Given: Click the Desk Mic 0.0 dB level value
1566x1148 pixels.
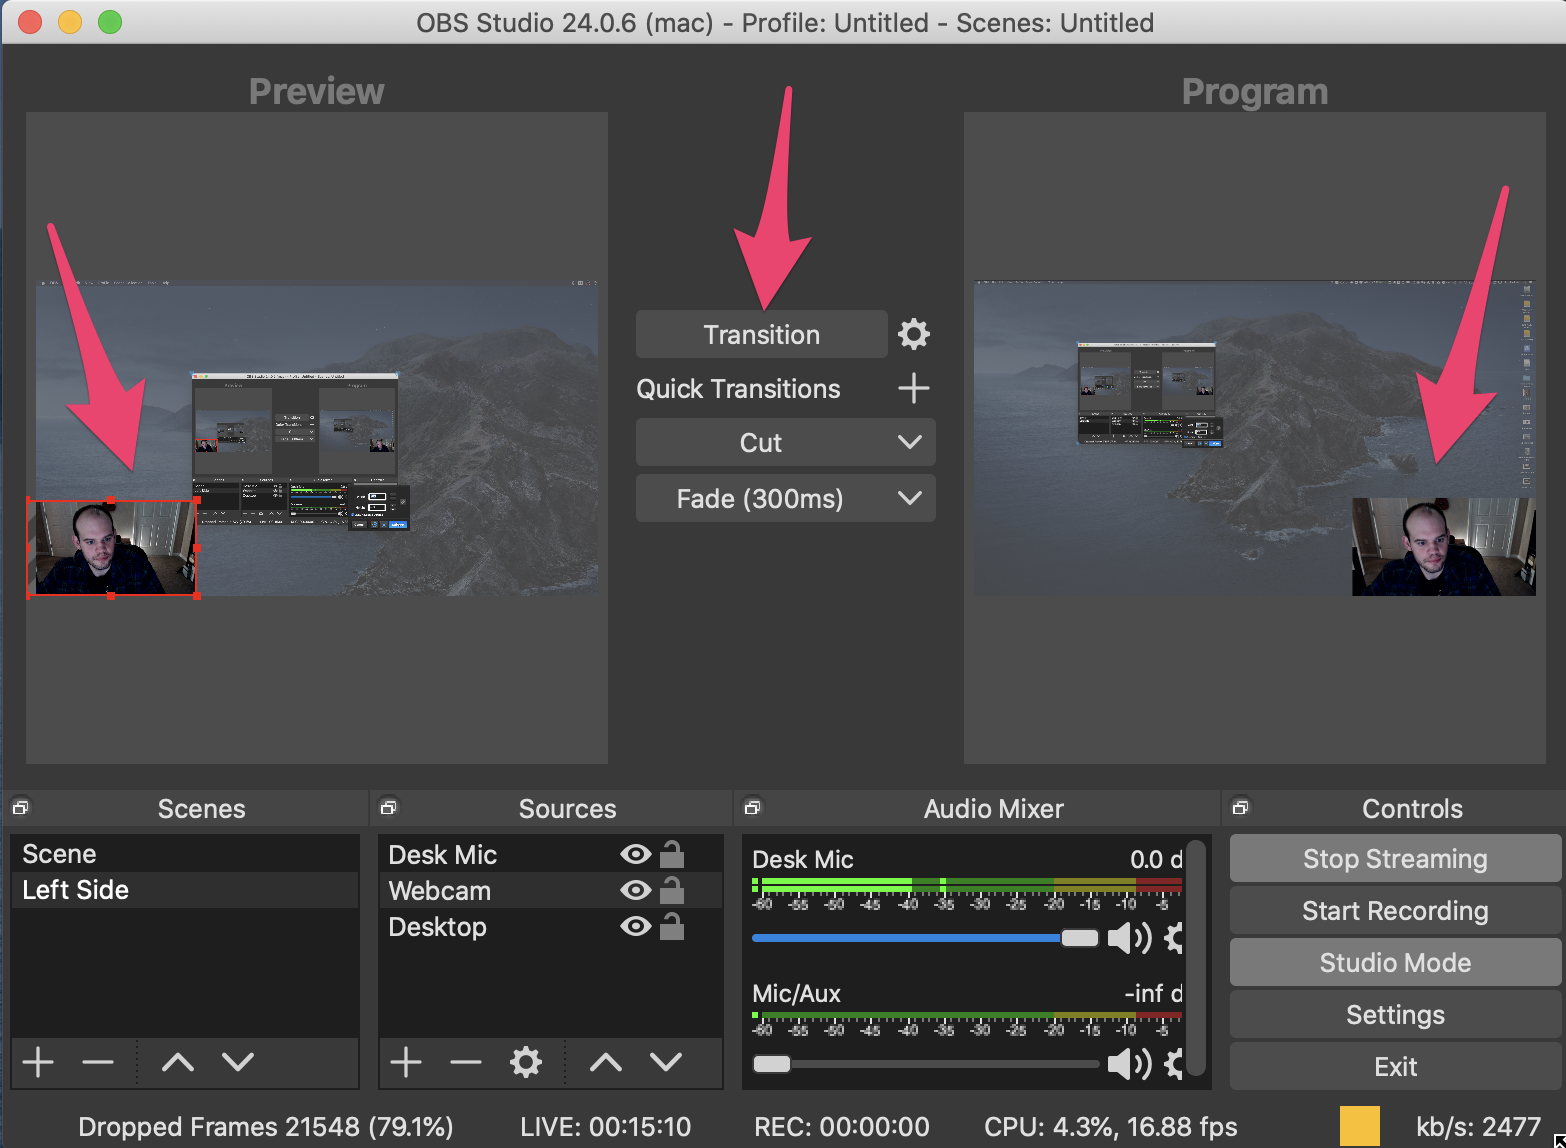Looking at the screenshot, I should [1156, 859].
